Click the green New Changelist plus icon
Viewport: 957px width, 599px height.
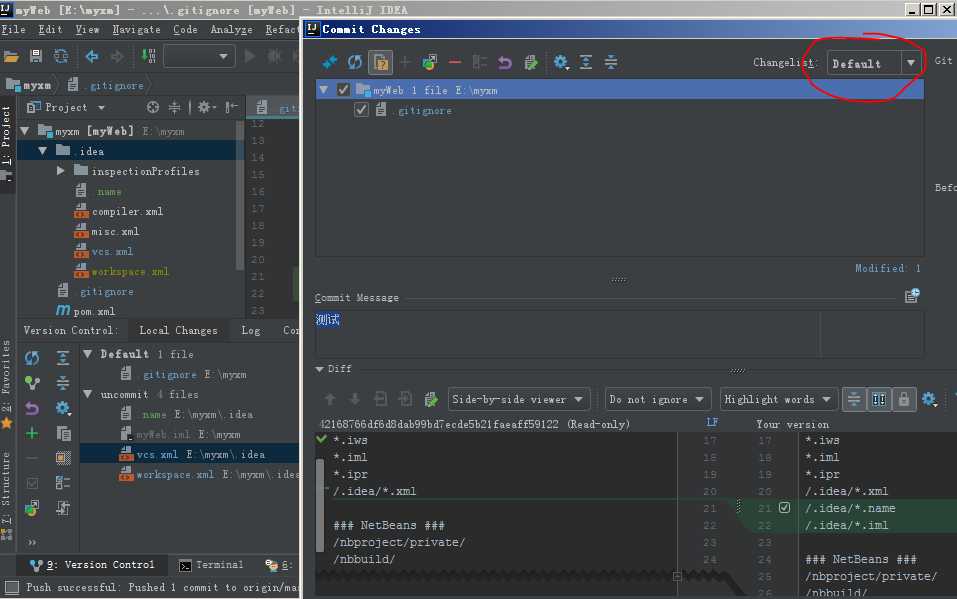(32, 433)
